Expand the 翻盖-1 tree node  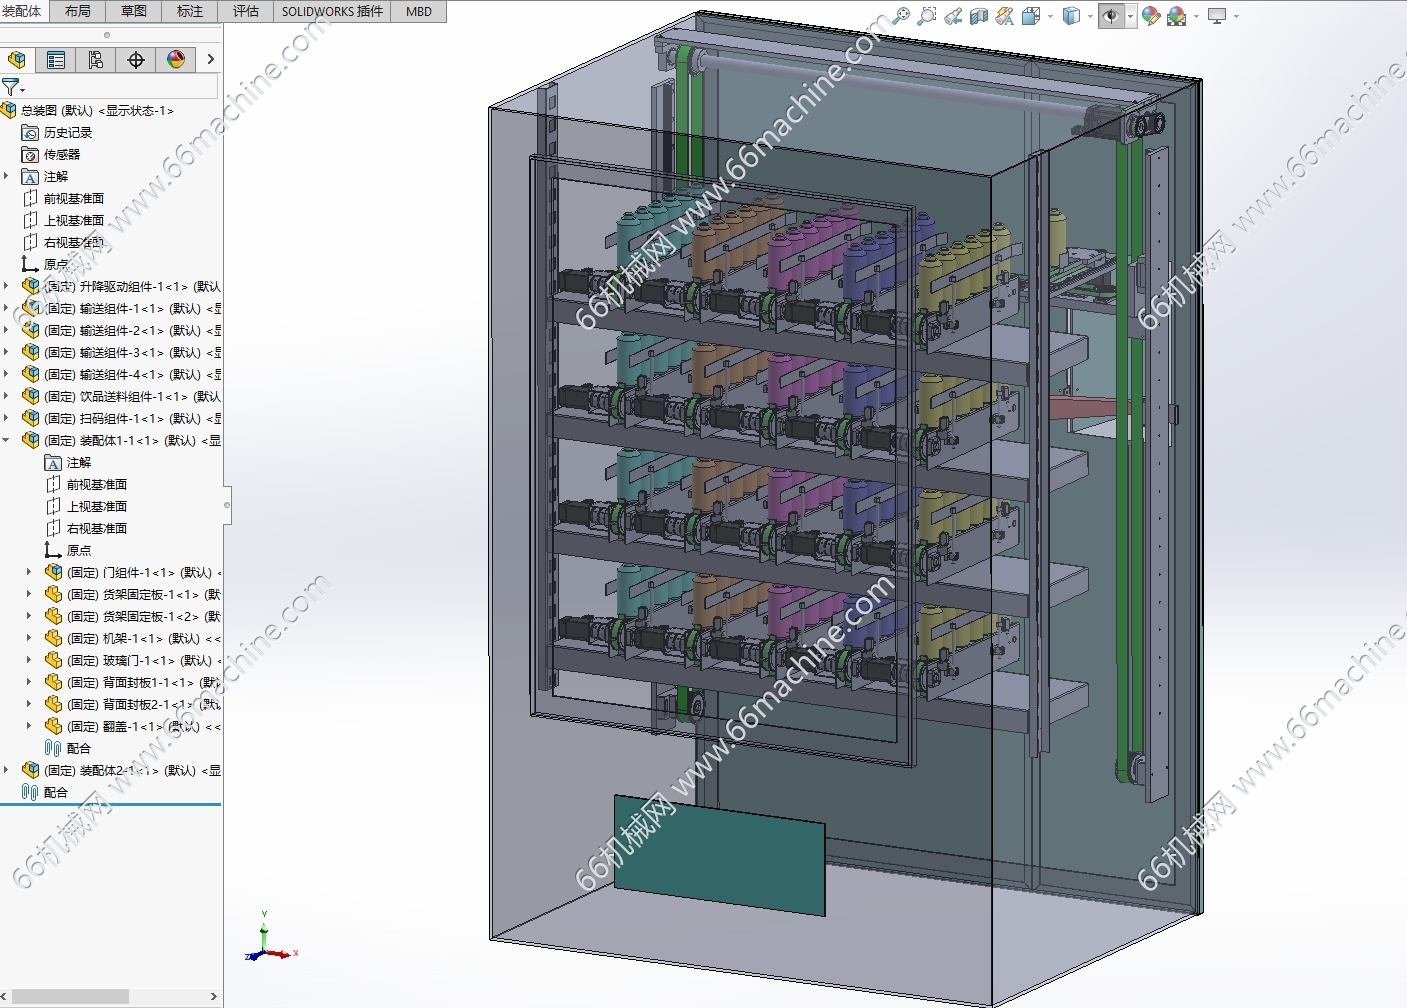pos(28,726)
